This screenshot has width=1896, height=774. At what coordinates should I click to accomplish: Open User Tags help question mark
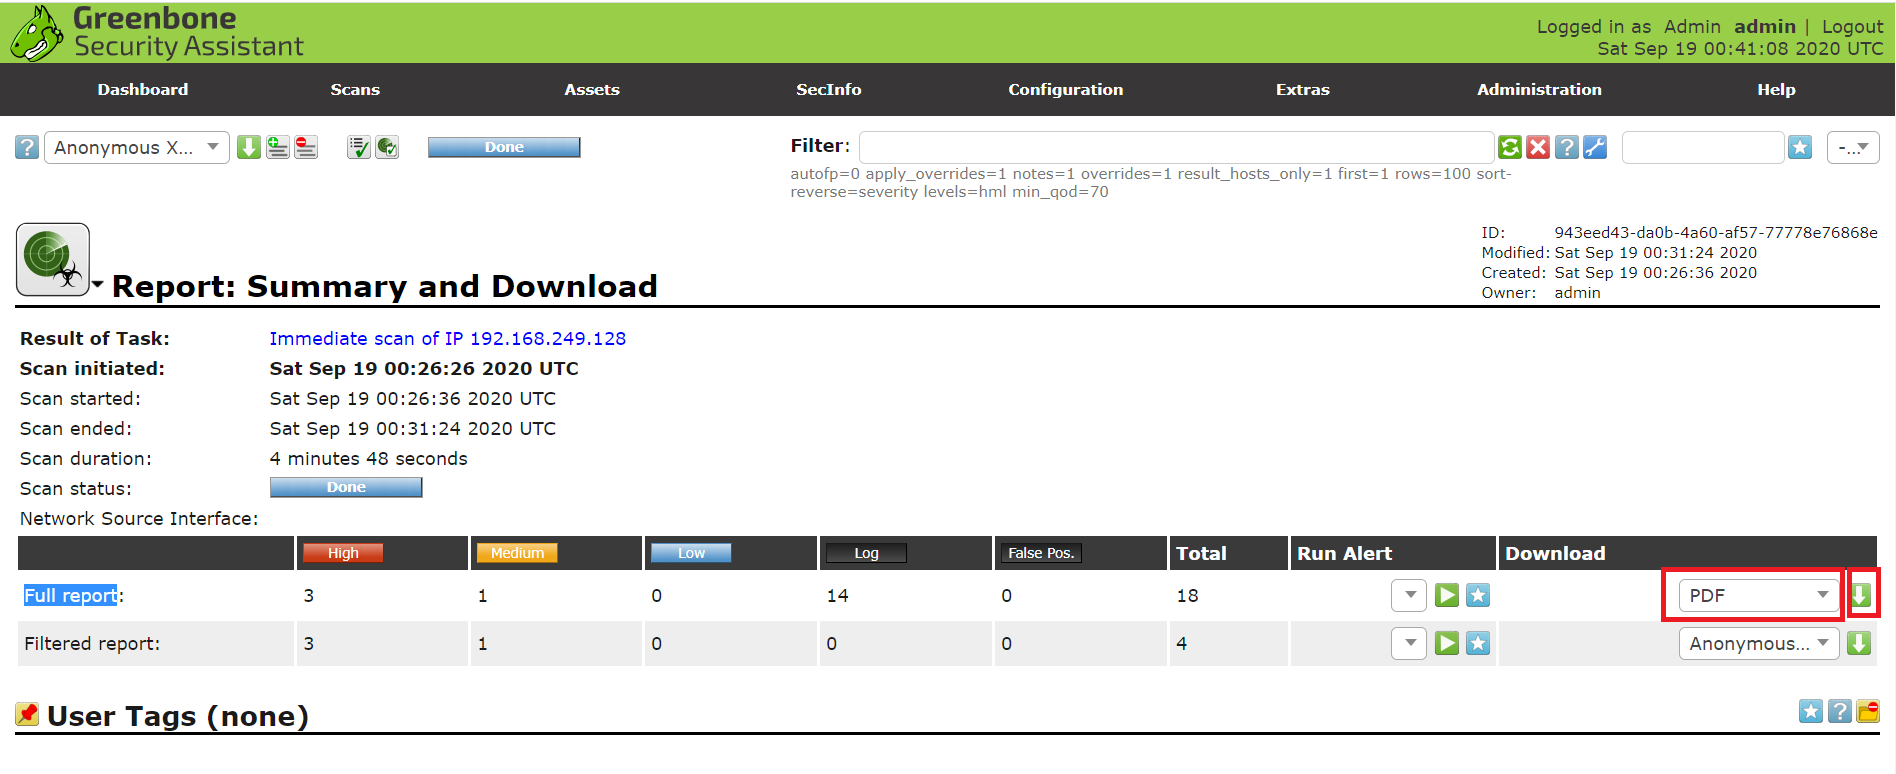pos(1839,711)
